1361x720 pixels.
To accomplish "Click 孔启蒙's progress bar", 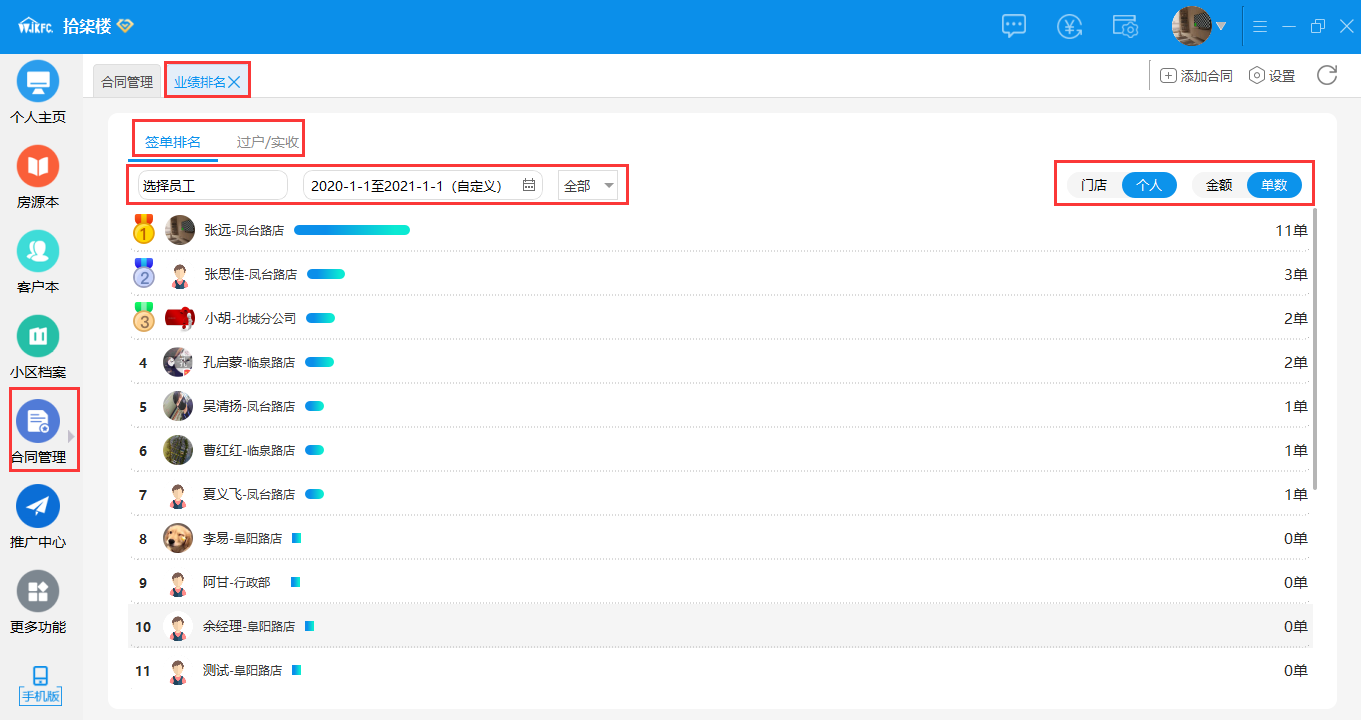I will click(x=319, y=362).
